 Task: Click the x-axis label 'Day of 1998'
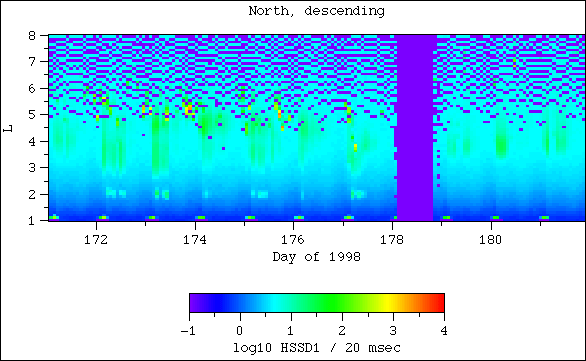tap(317, 257)
